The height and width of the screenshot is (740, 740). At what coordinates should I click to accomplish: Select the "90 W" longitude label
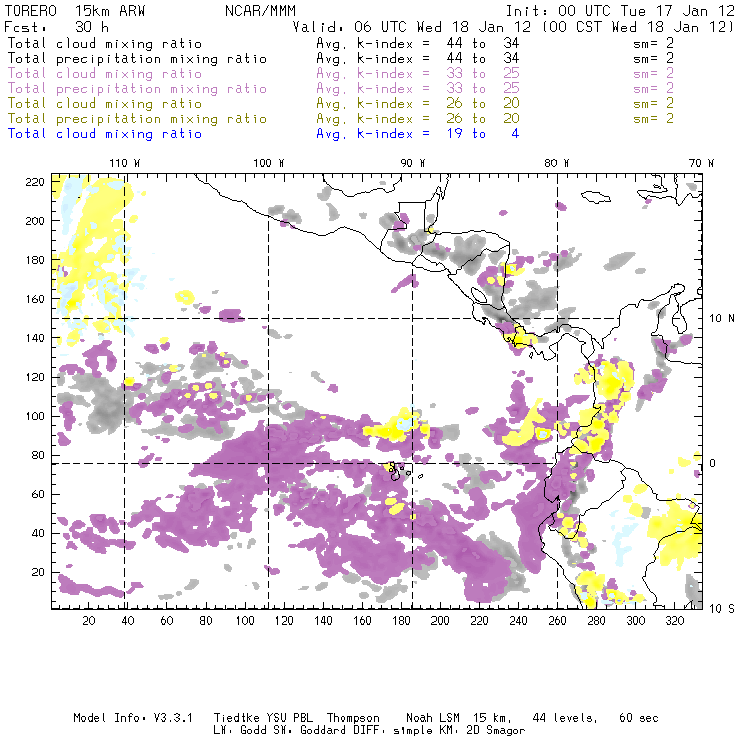coord(413,163)
